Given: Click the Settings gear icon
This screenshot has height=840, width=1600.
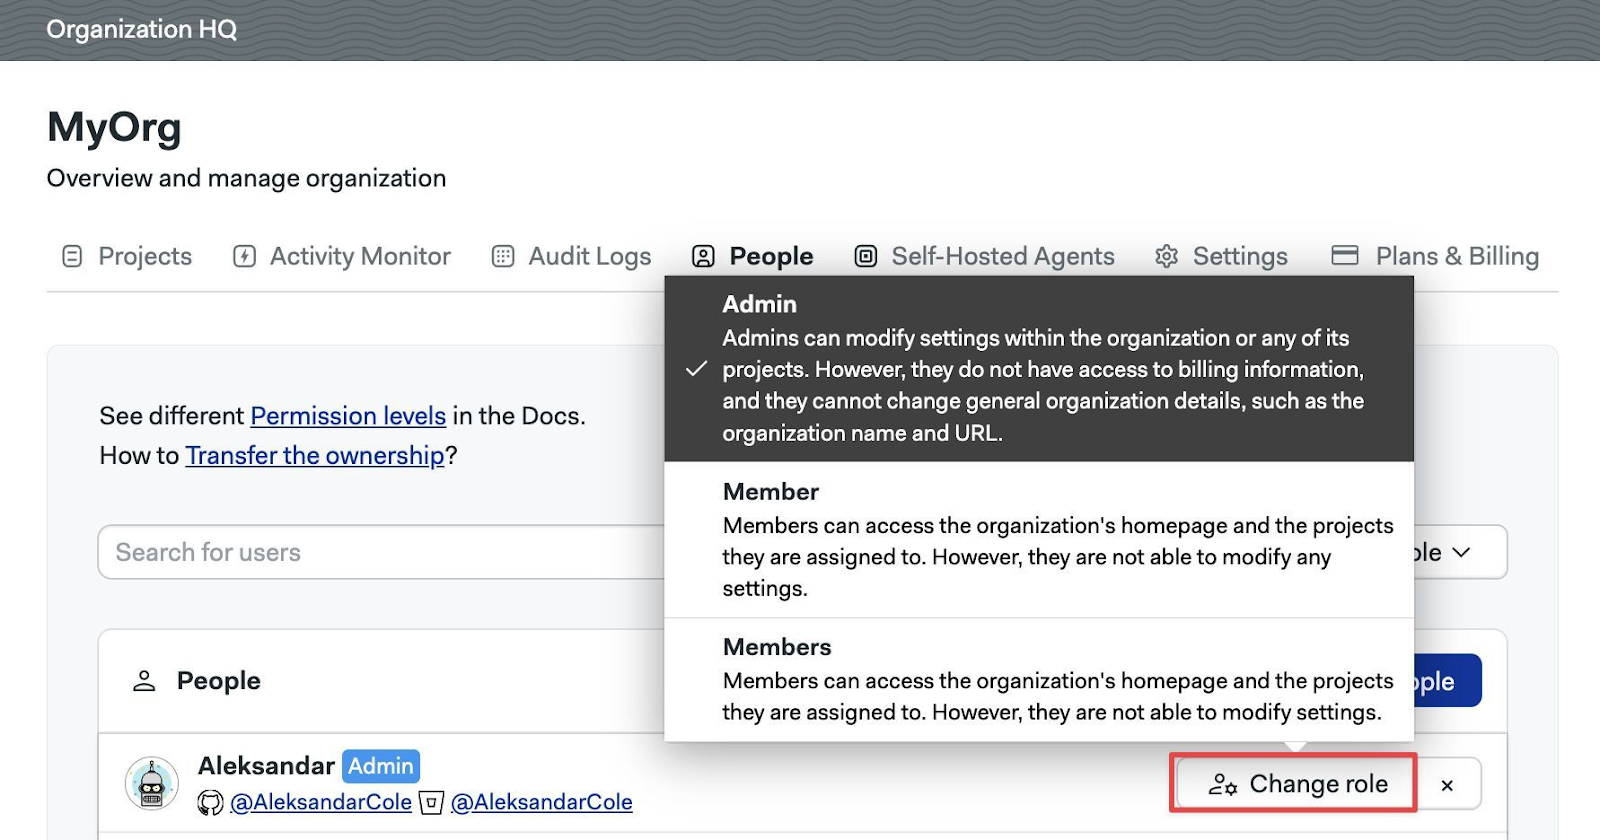Looking at the screenshot, I should click(1166, 257).
